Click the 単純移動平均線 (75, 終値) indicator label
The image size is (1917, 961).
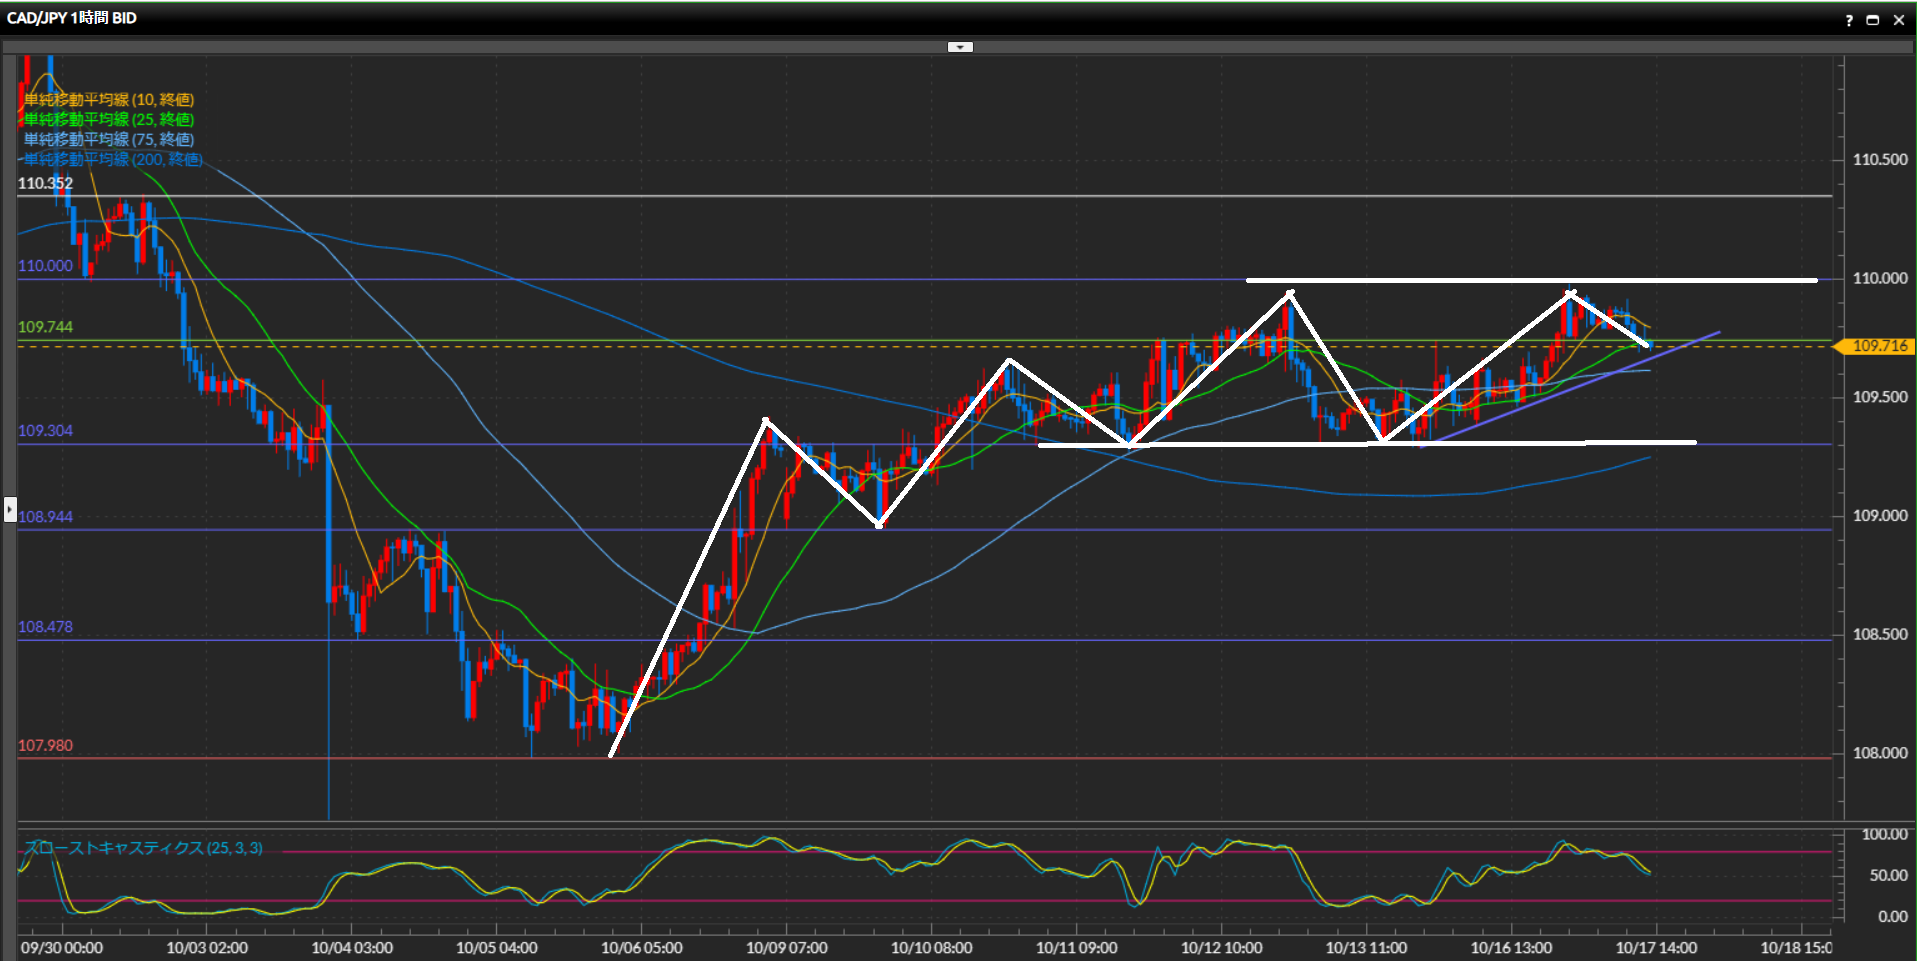point(109,140)
